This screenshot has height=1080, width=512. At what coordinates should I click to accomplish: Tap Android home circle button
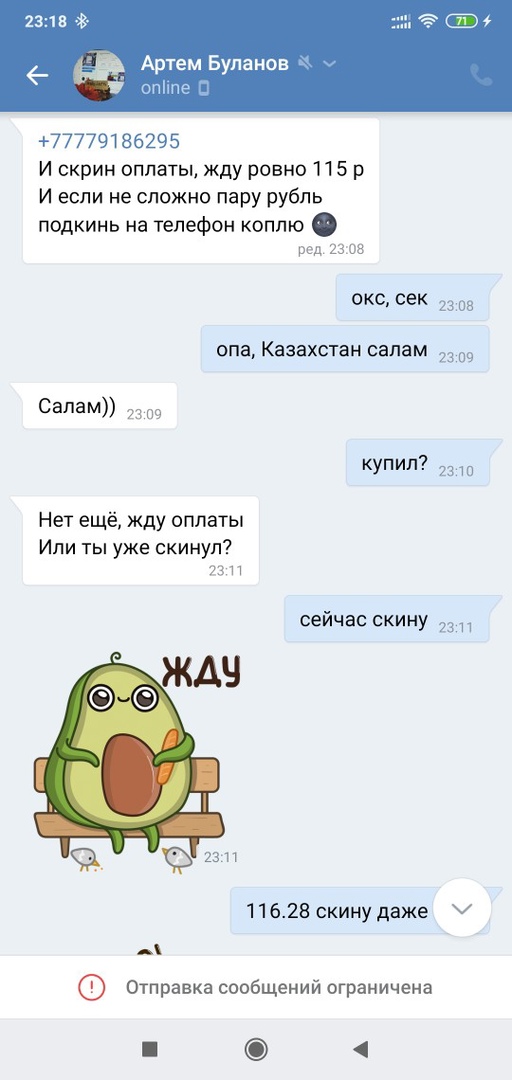(x=256, y=1049)
